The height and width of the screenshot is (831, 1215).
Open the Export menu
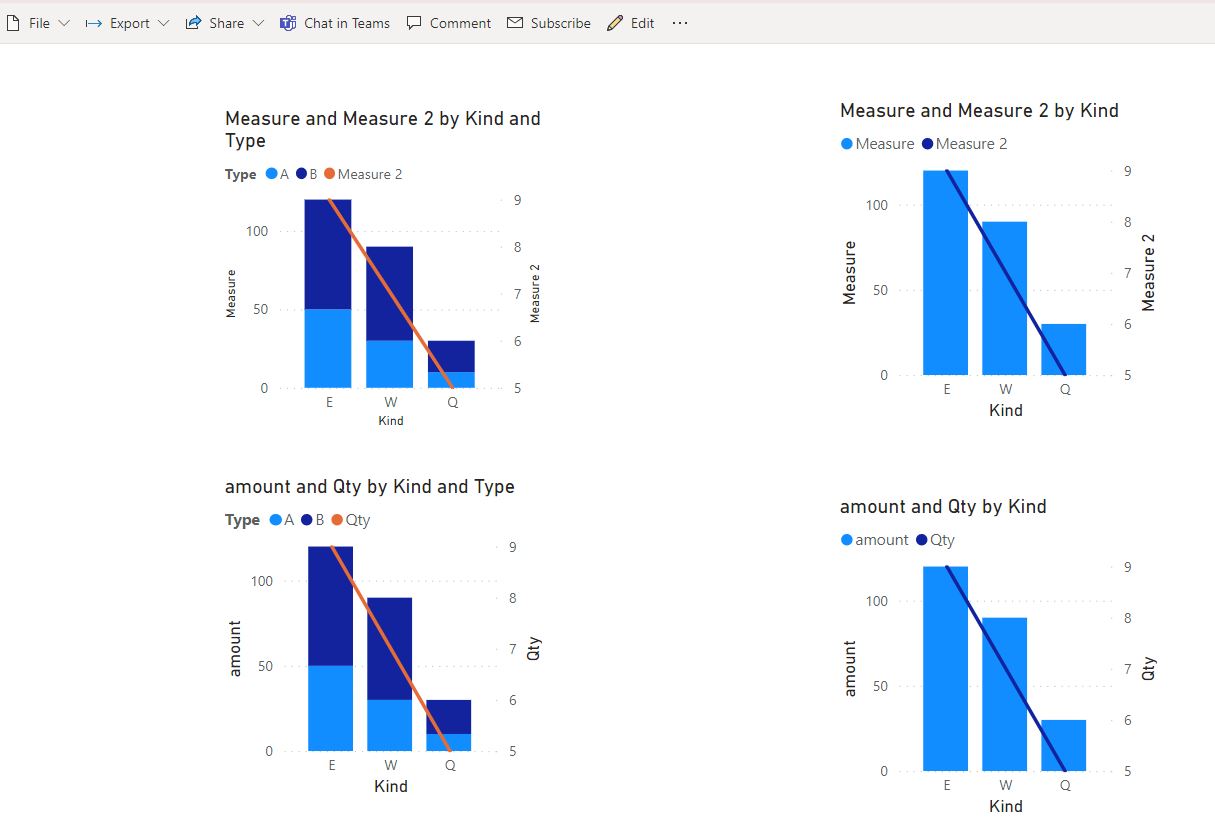128,23
